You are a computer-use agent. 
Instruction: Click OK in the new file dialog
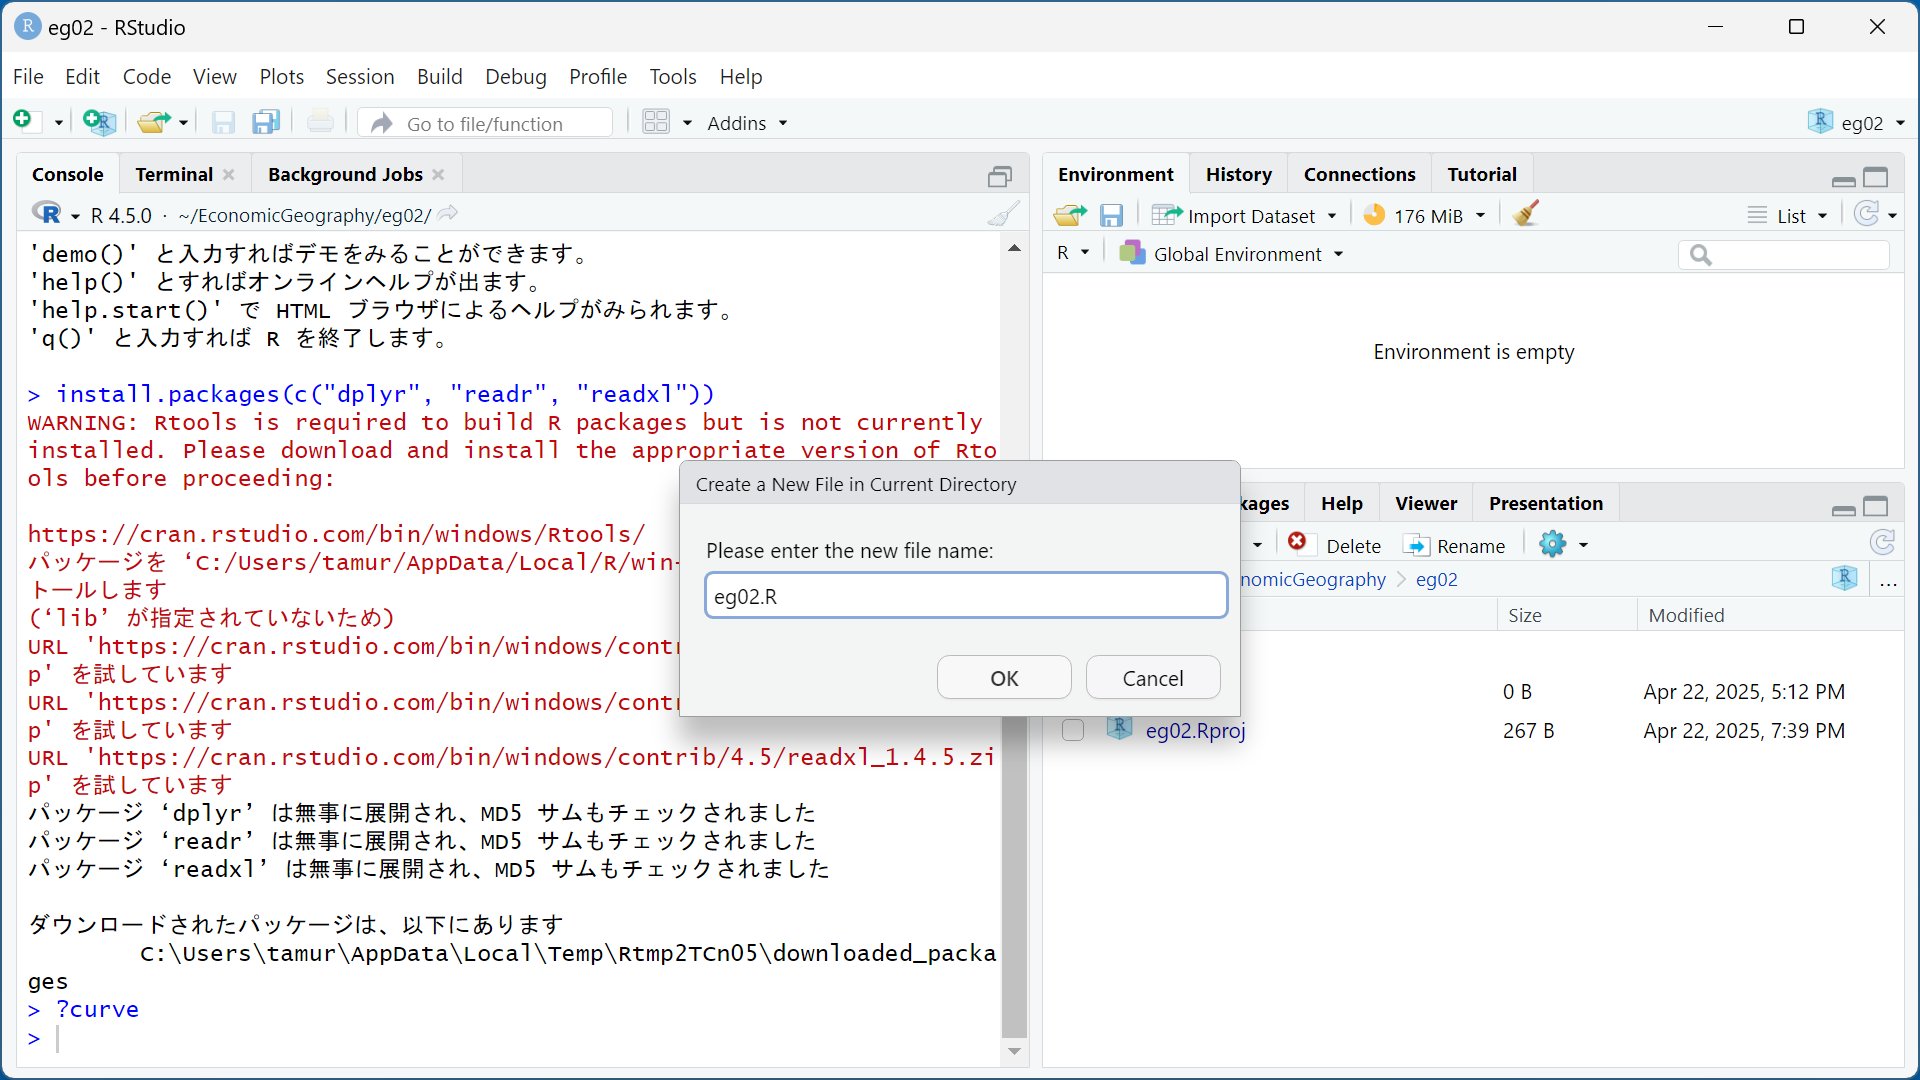pos(1003,678)
